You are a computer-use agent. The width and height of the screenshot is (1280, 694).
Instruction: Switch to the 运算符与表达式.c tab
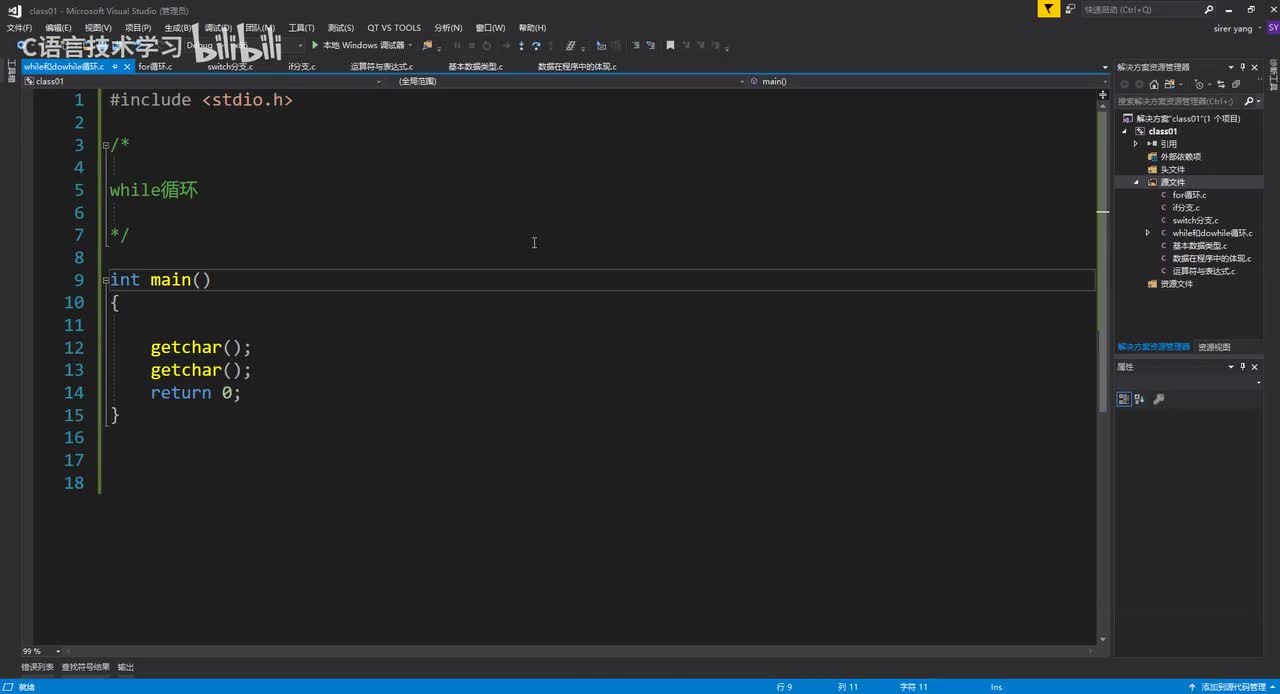tap(381, 67)
